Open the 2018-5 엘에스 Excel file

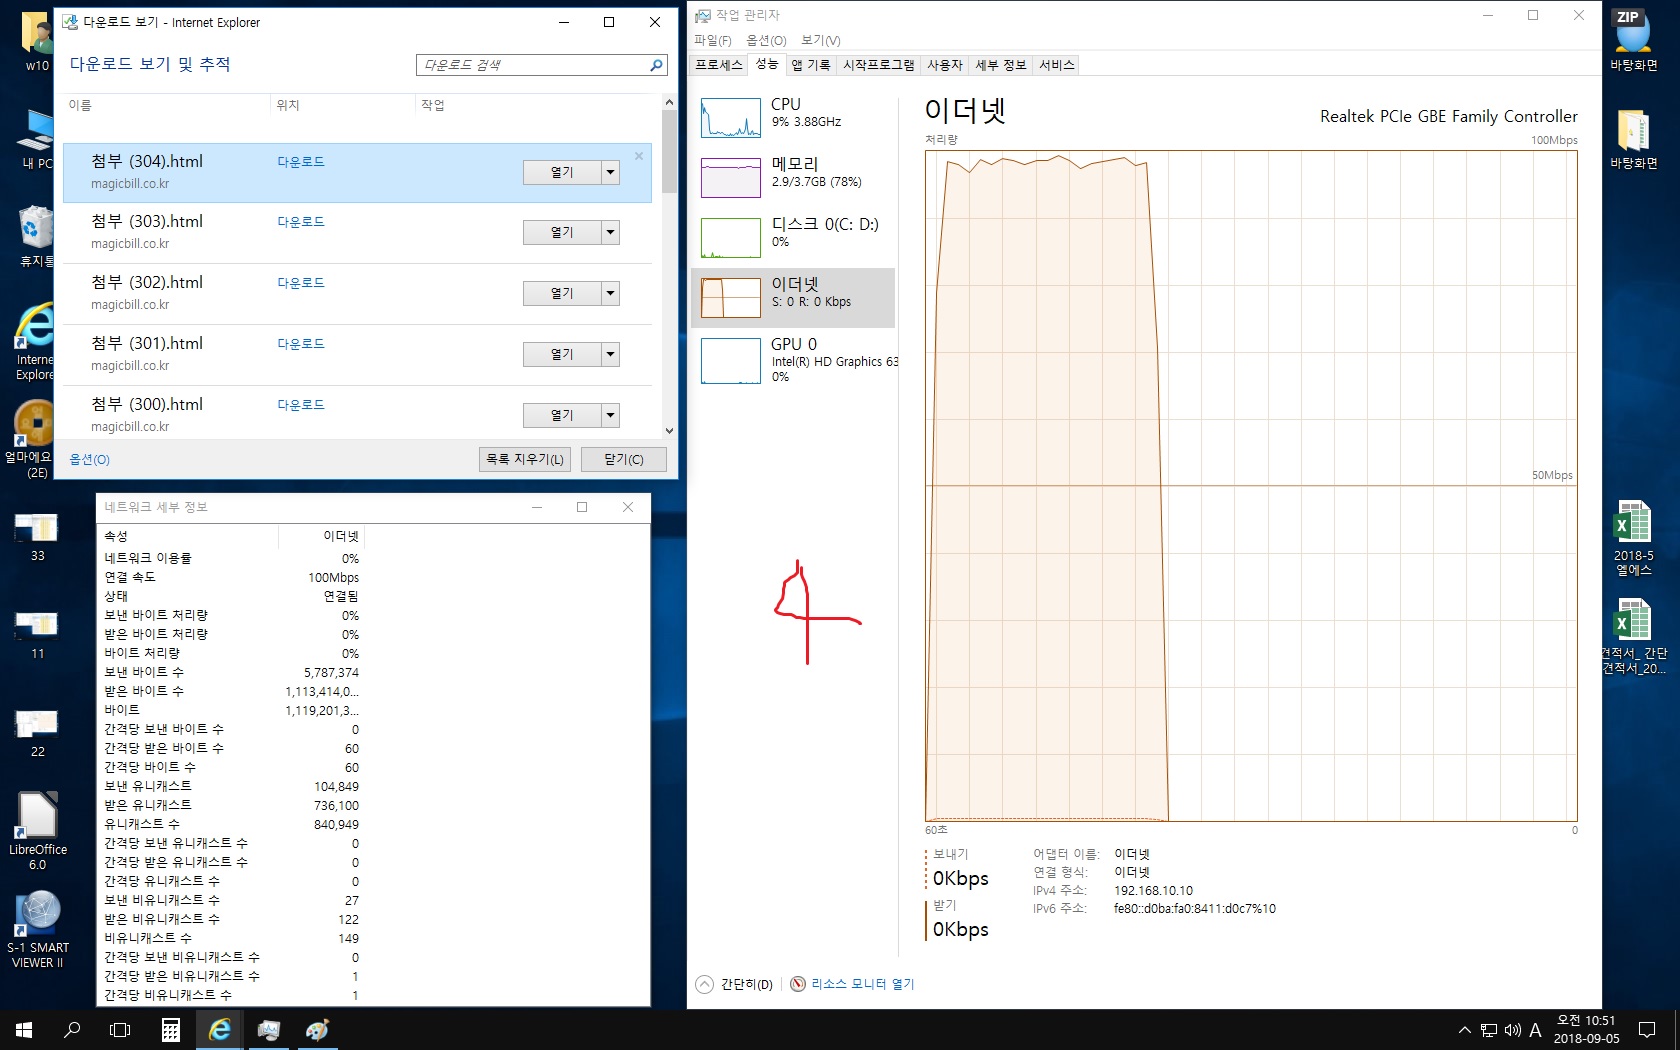tap(1633, 538)
